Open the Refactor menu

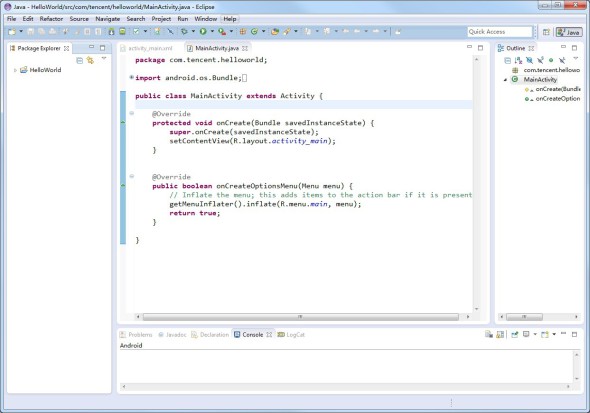(51, 19)
